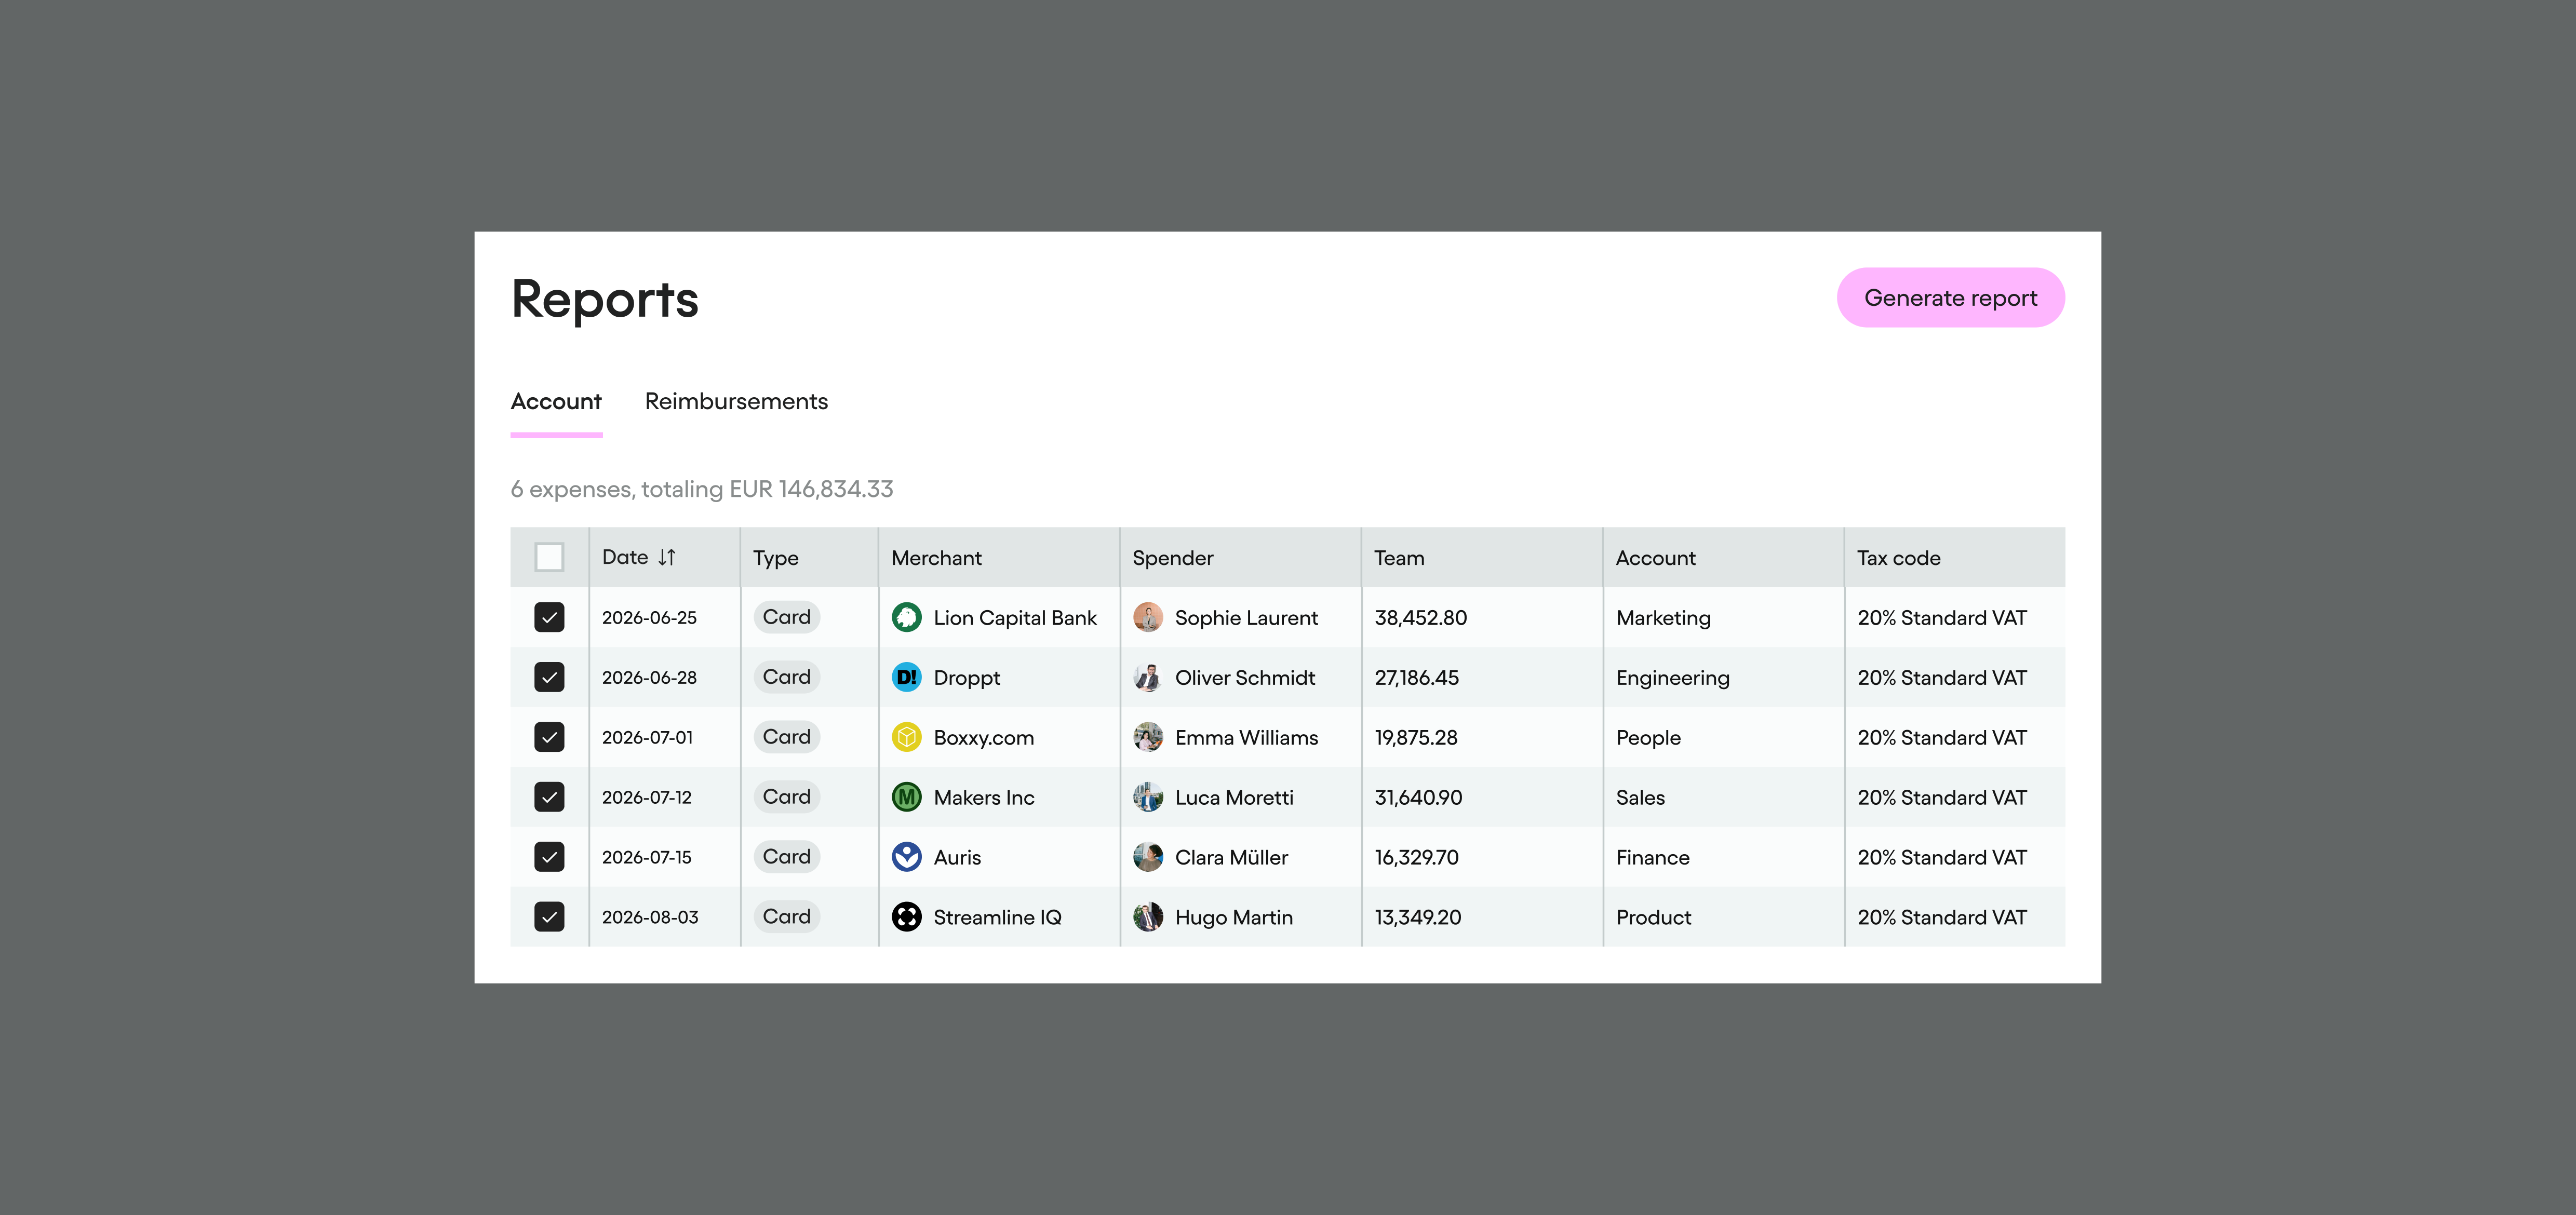Viewport: 2576px width, 1215px height.
Task: Click the amount 13,349.20
Action: click(1417, 918)
